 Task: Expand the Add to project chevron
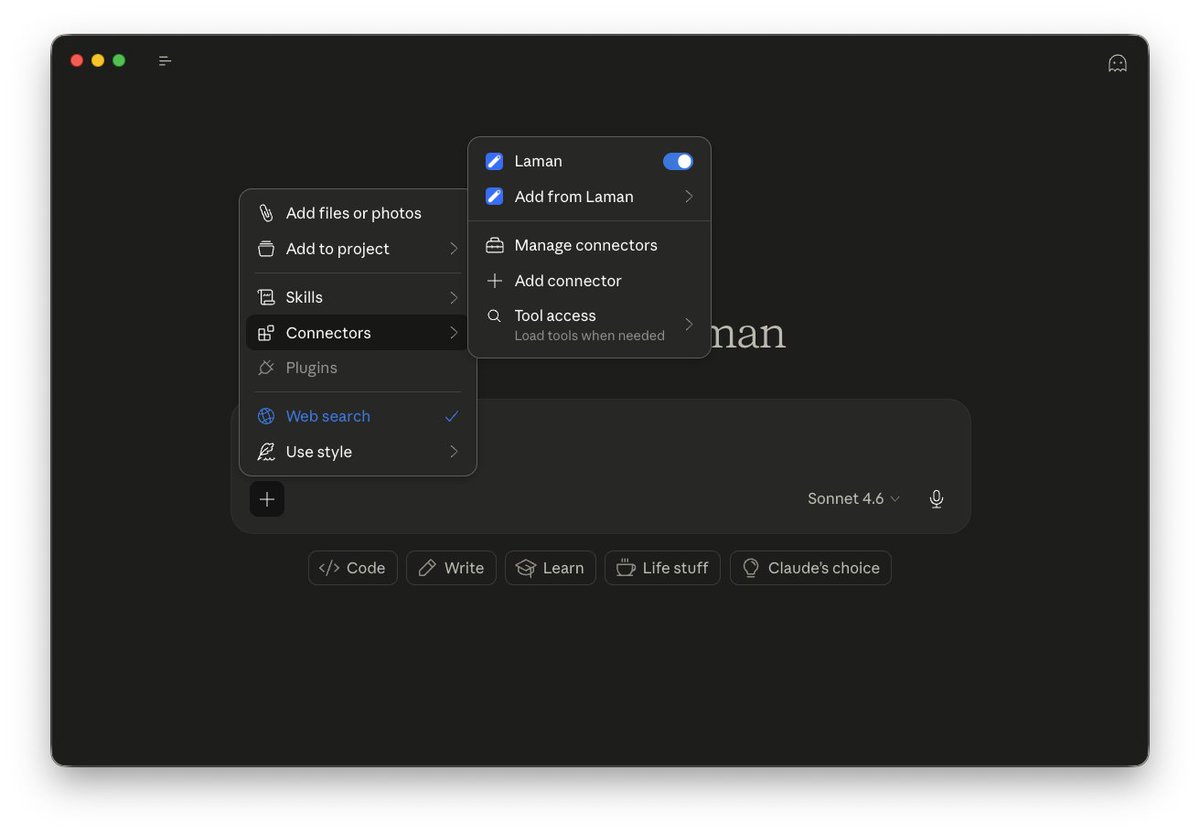(x=453, y=249)
